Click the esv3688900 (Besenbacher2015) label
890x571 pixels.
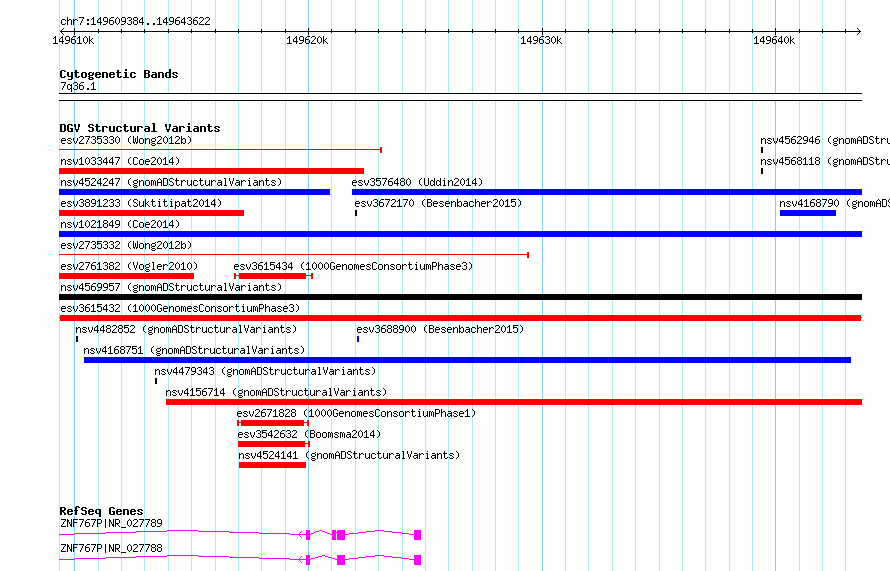click(x=440, y=329)
